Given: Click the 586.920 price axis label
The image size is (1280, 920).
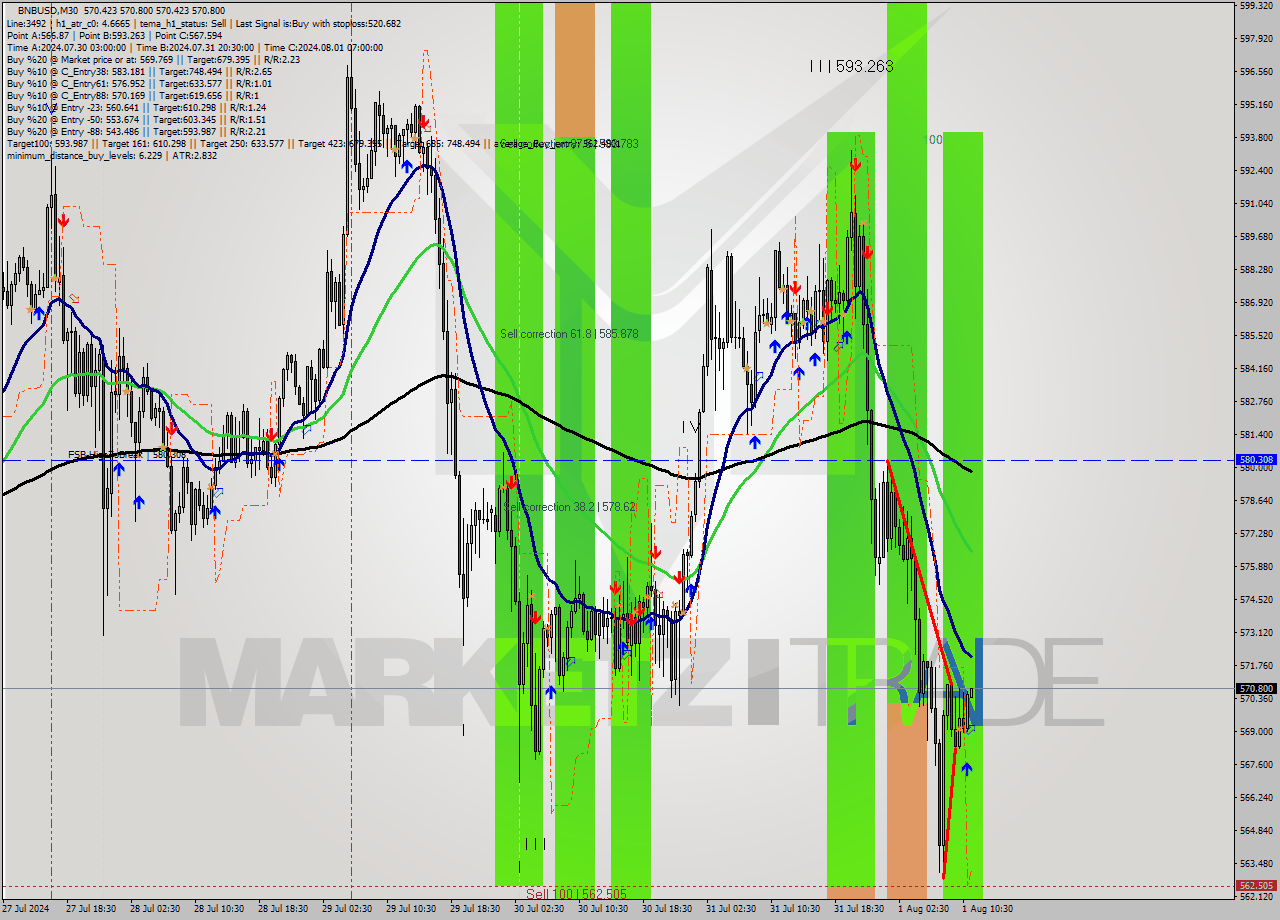Looking at the screenshot, I should click(1256, 302).
